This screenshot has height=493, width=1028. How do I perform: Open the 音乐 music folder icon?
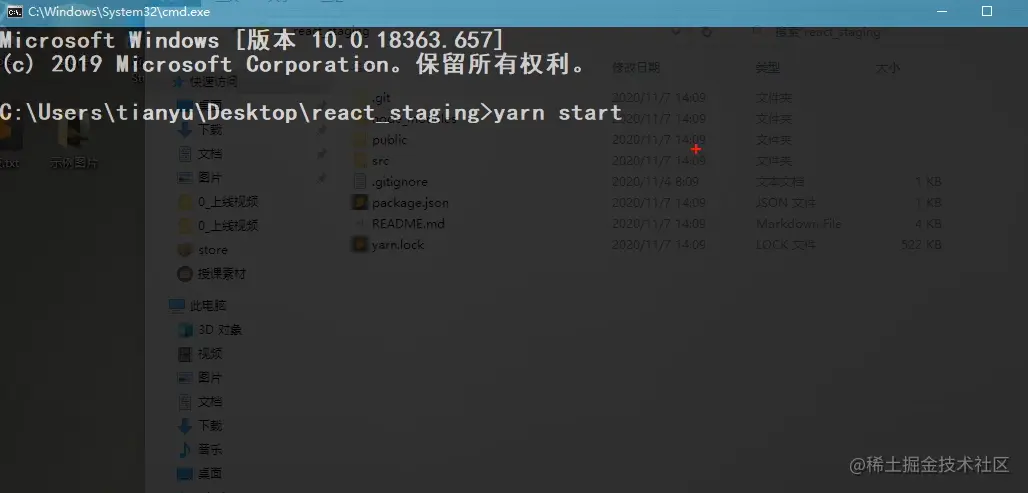click(186, 450)
